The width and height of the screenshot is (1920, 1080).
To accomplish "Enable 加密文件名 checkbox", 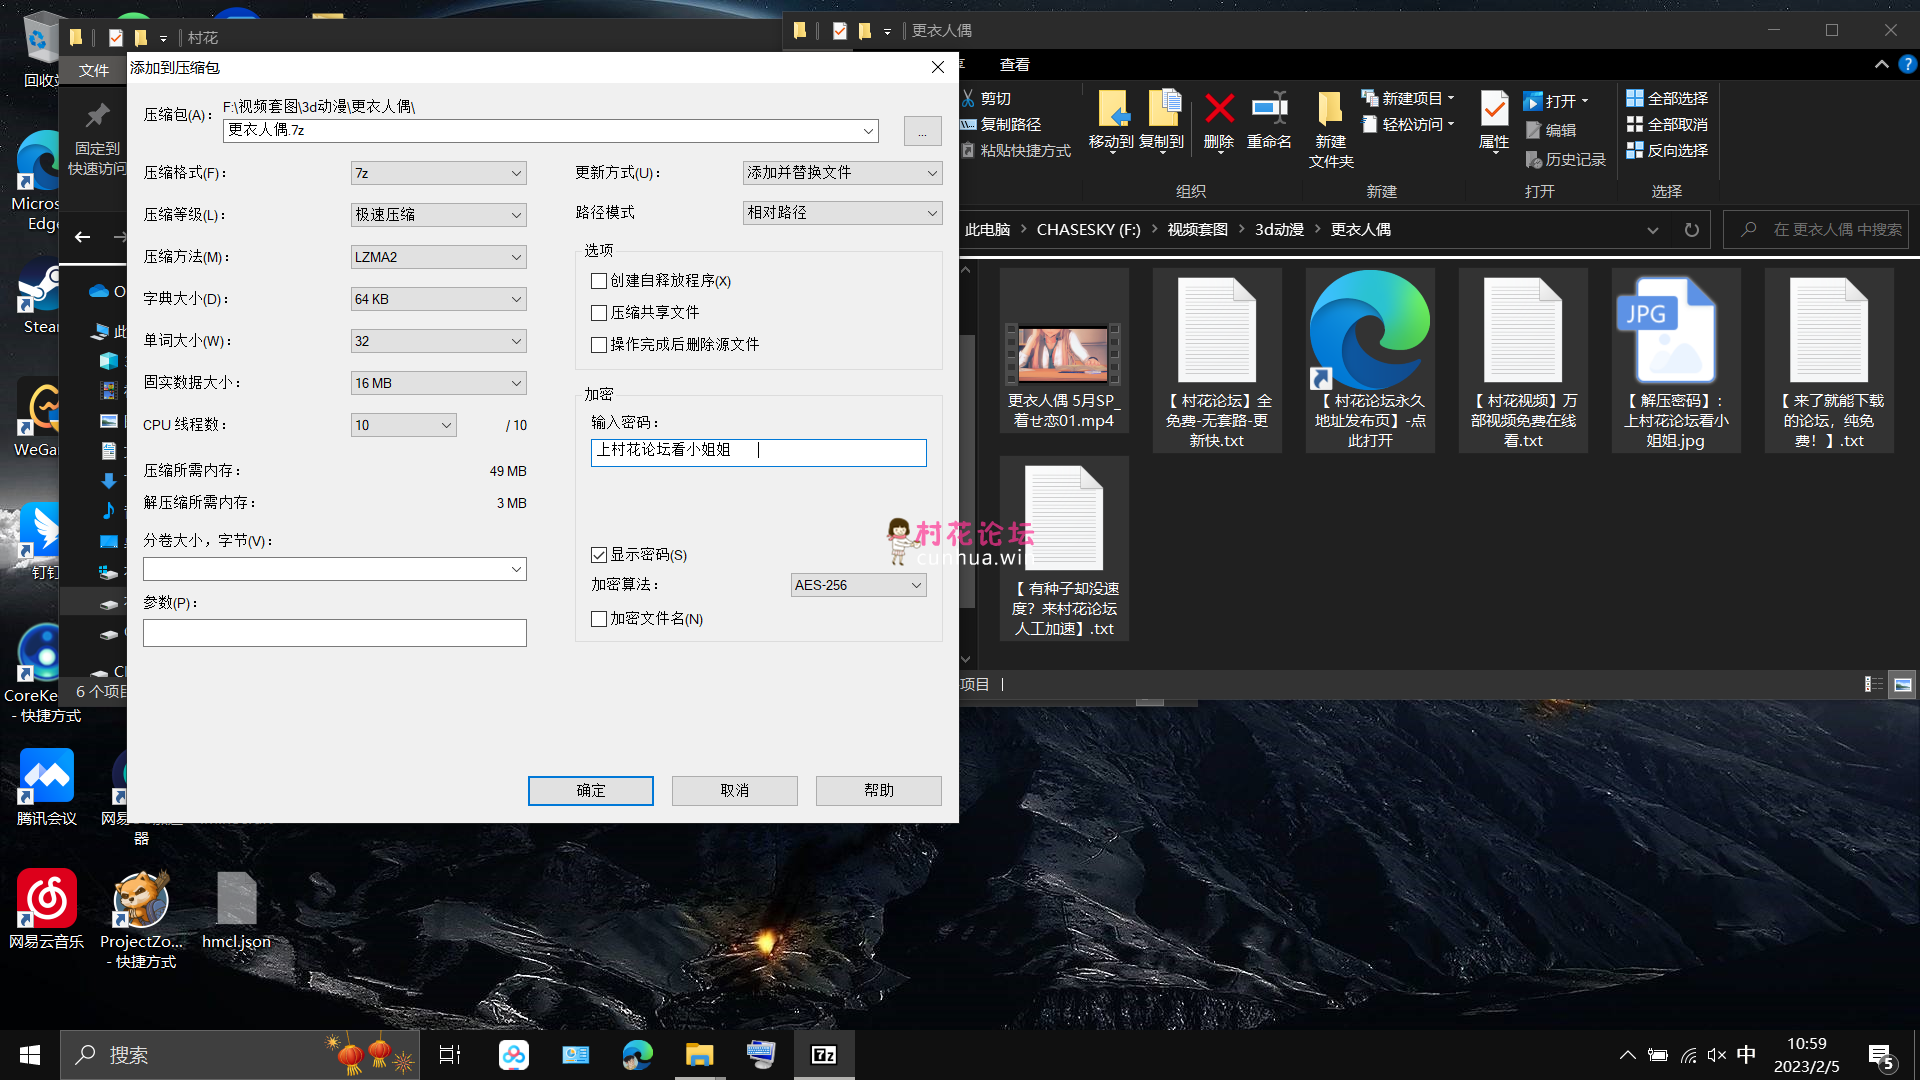I will tap(599, 619).
